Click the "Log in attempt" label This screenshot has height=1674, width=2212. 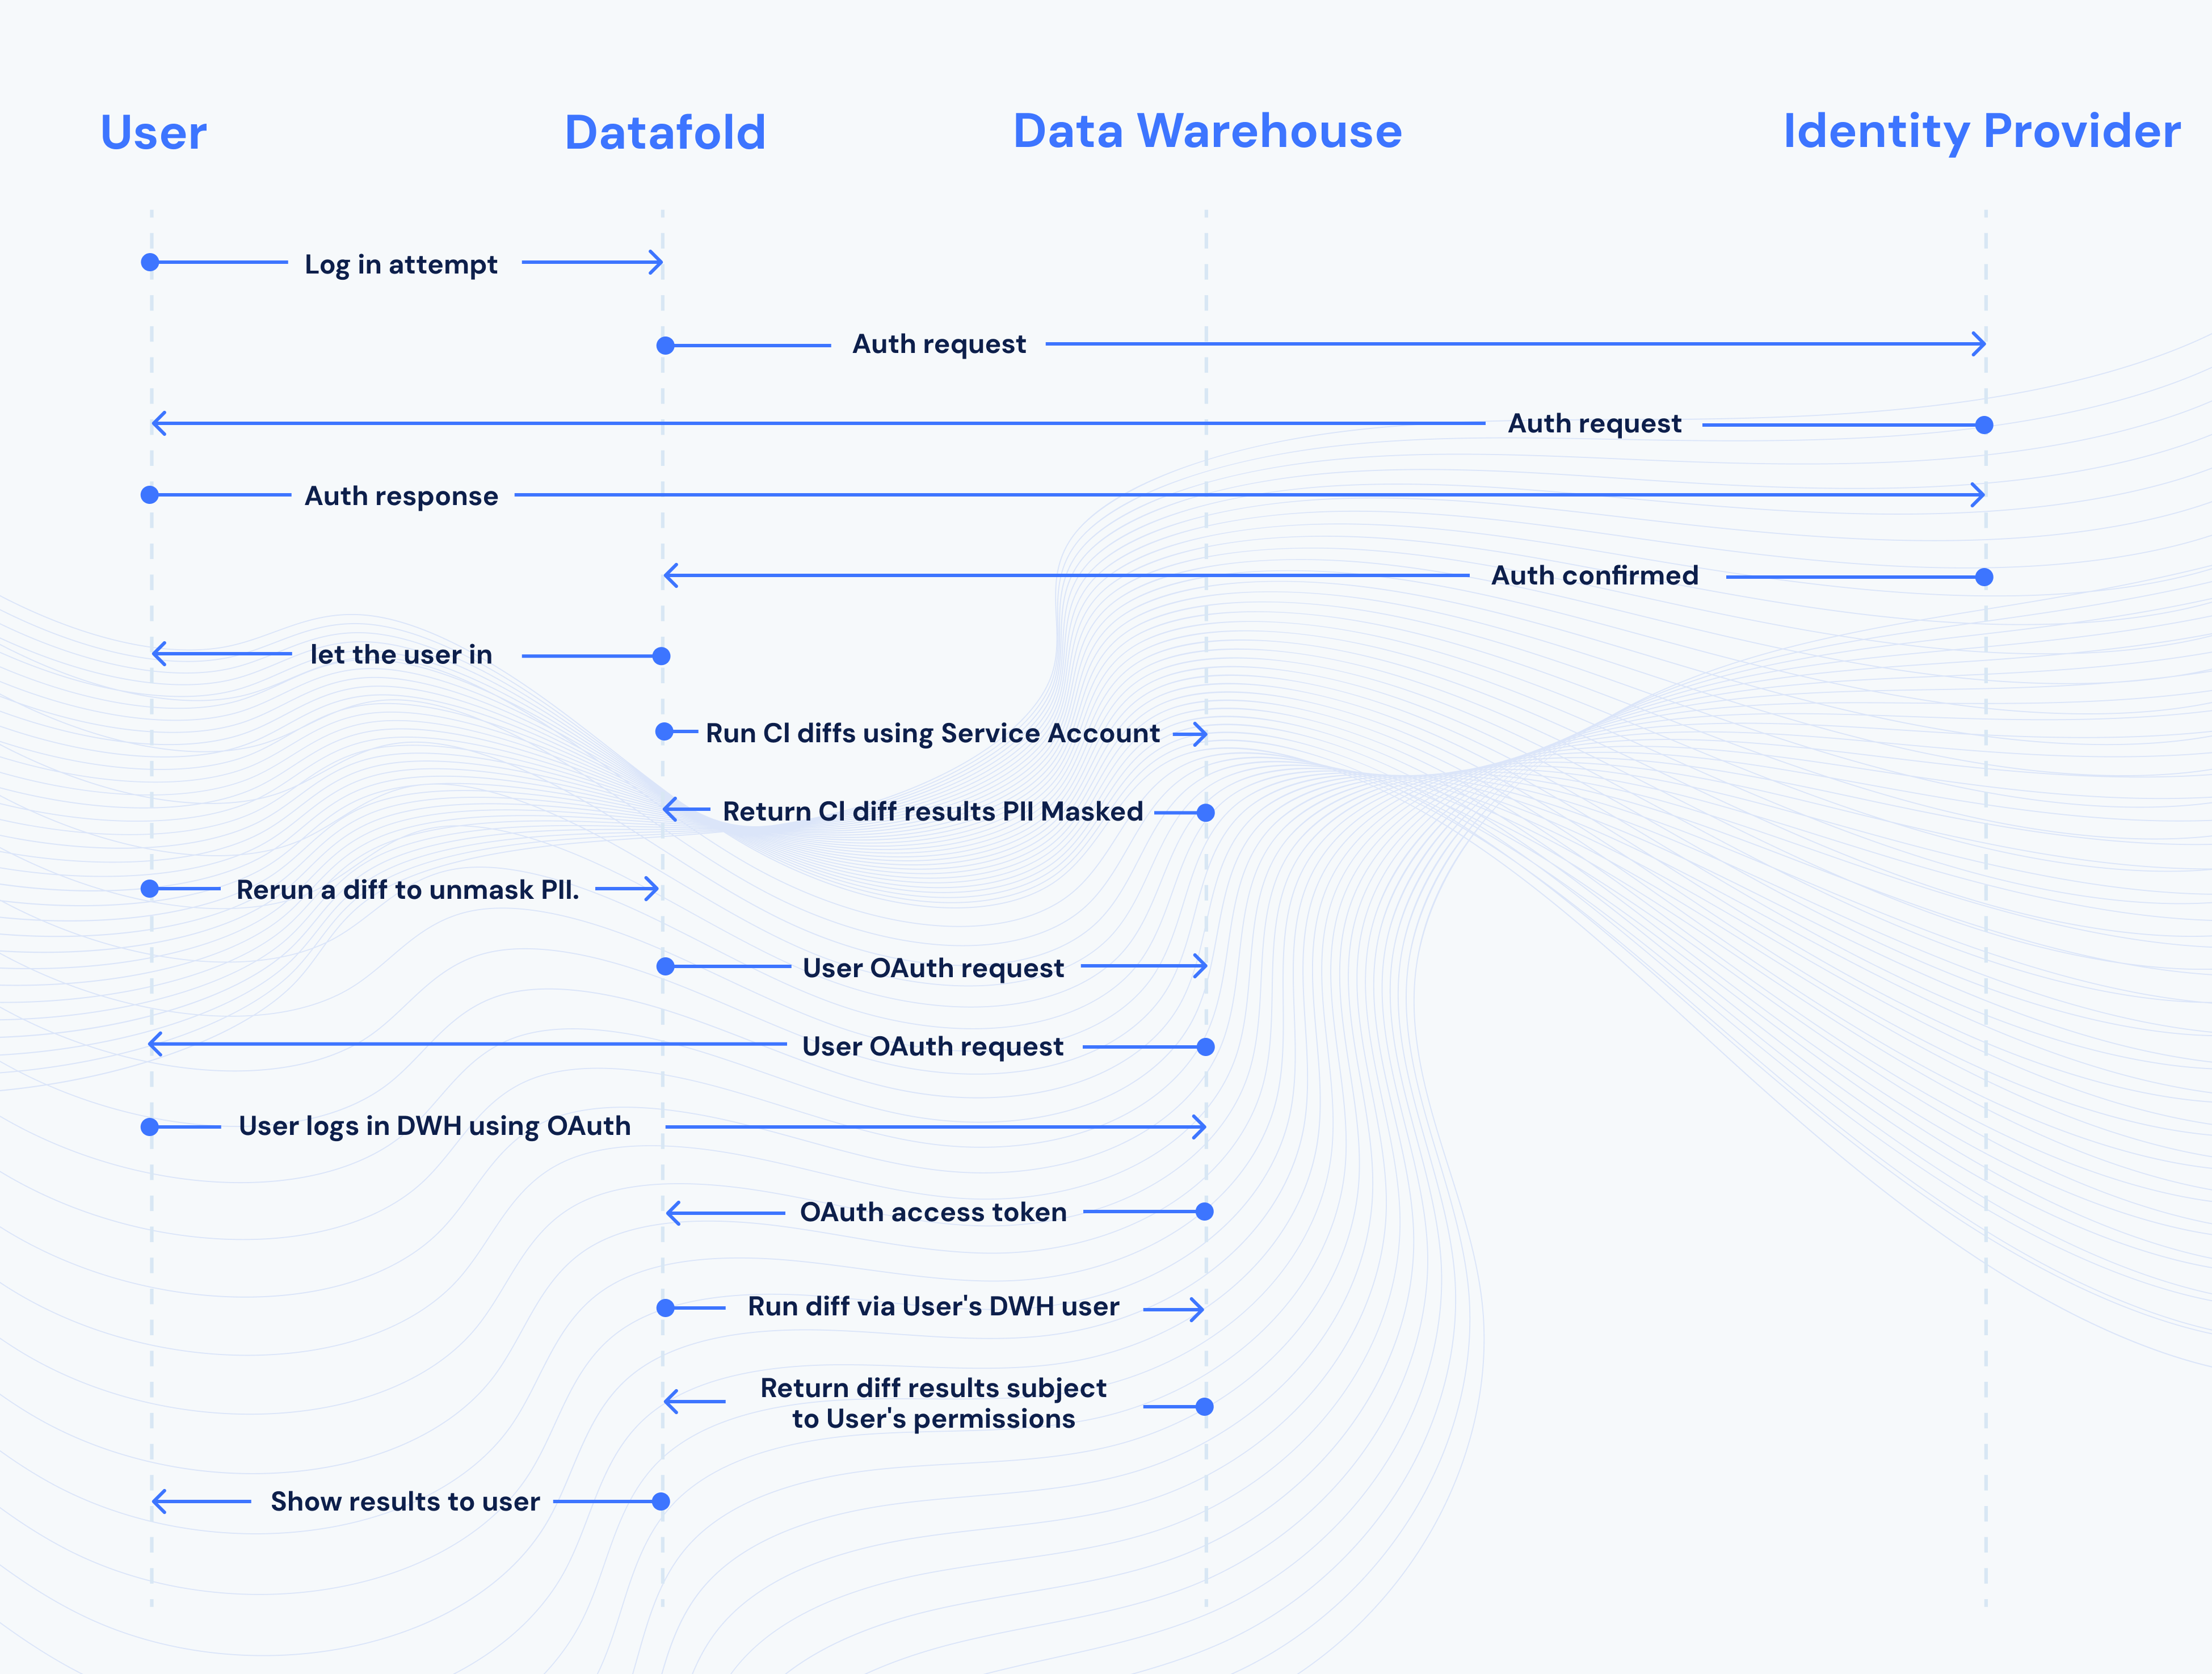401,265
